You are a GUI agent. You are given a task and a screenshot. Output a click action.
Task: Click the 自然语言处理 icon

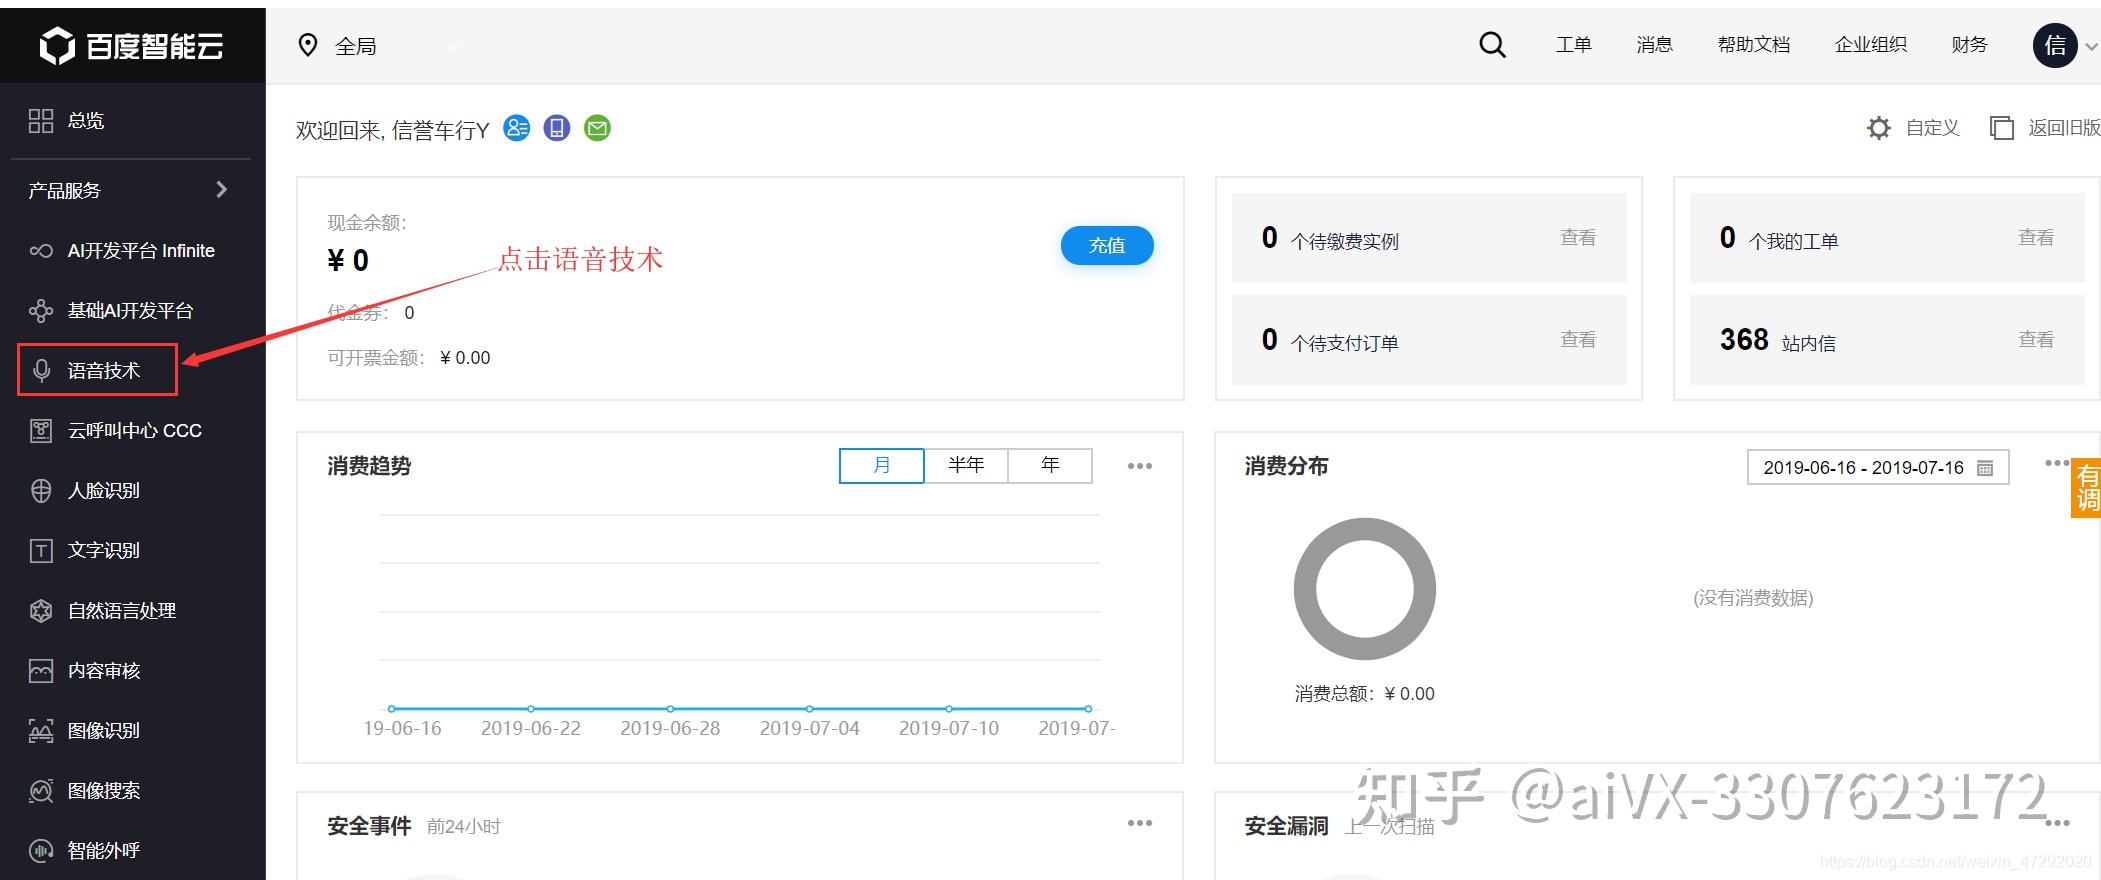point(41,611)
